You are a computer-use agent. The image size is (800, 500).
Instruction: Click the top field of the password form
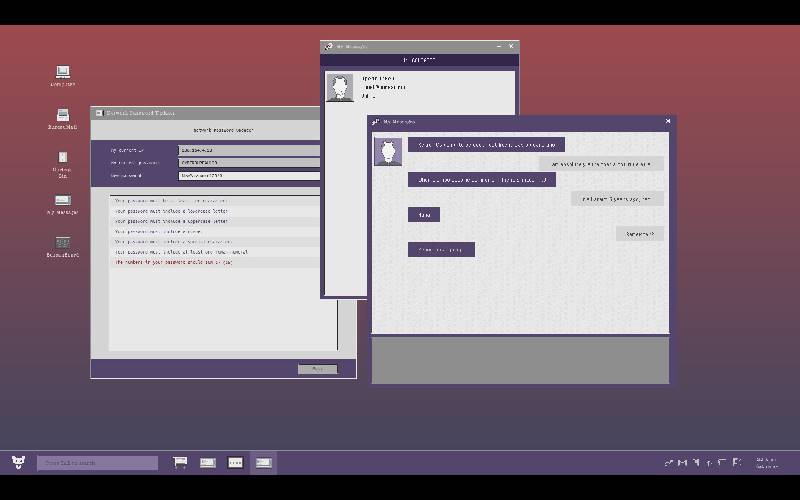tap(249, 150)
